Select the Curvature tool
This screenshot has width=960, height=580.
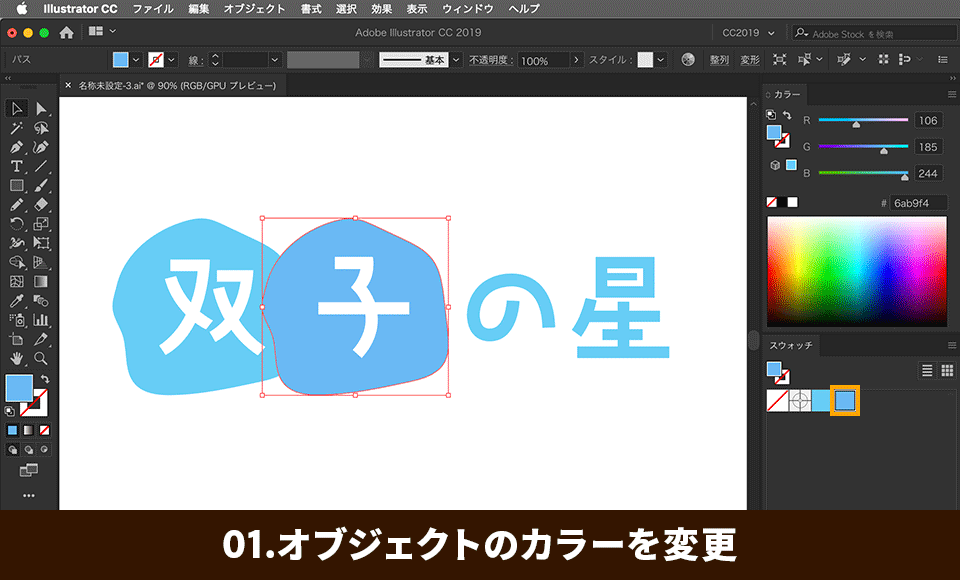41,147
